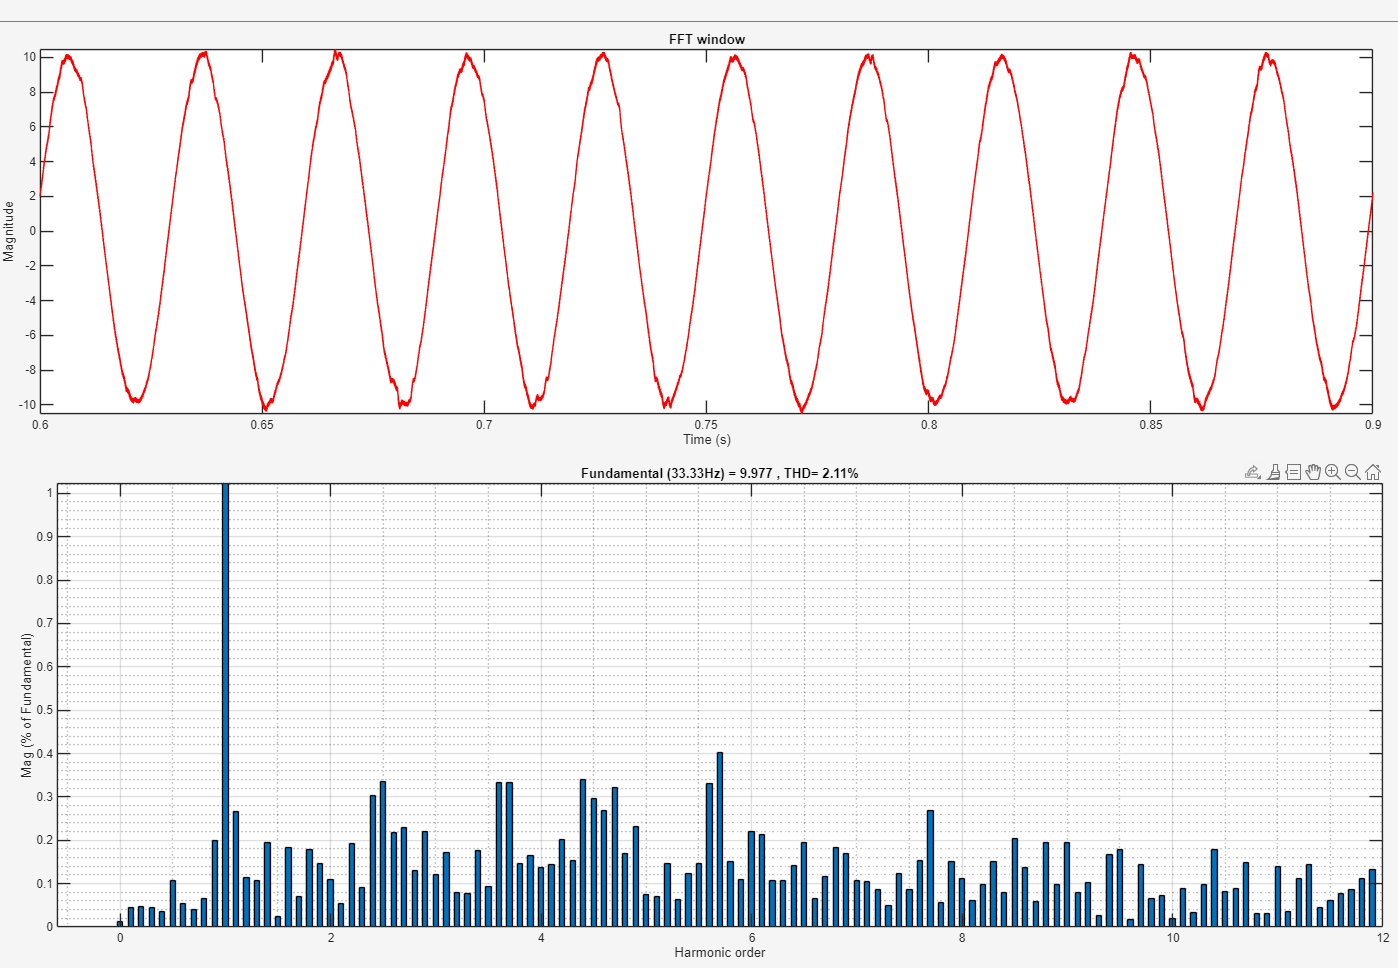The width and height of the screenshot is (1398, 968).
Task: Click the 0.65 tick label on time axis
Action: click(x=262, y=425)
